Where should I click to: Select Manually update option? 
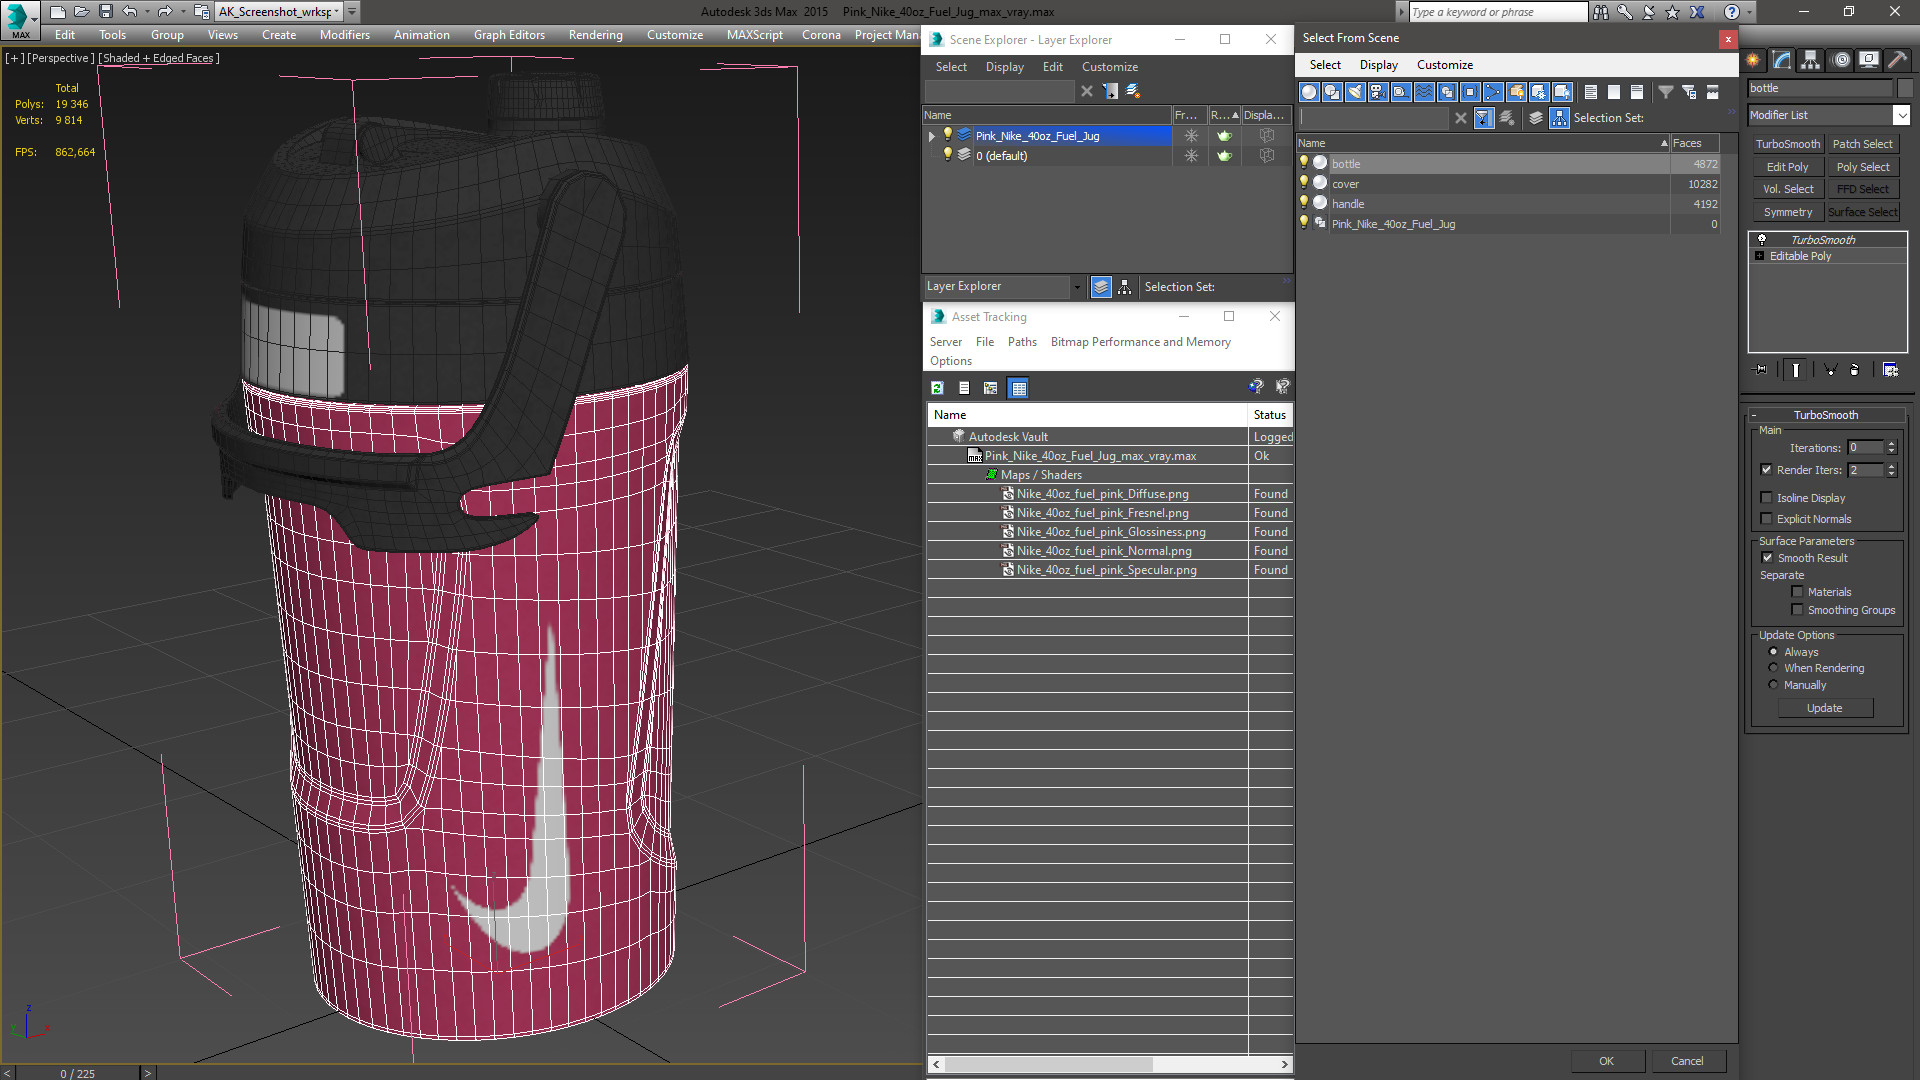[1773, 685]
